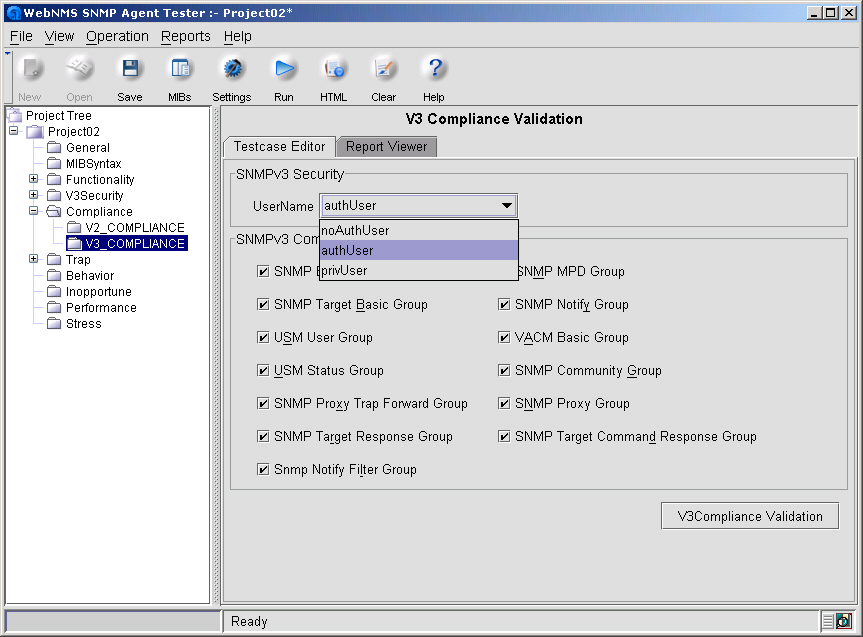The width and height of the screenshot is (863, 637).
Task: Click the lined-page icon in status bar
Action: click(828, 621)
